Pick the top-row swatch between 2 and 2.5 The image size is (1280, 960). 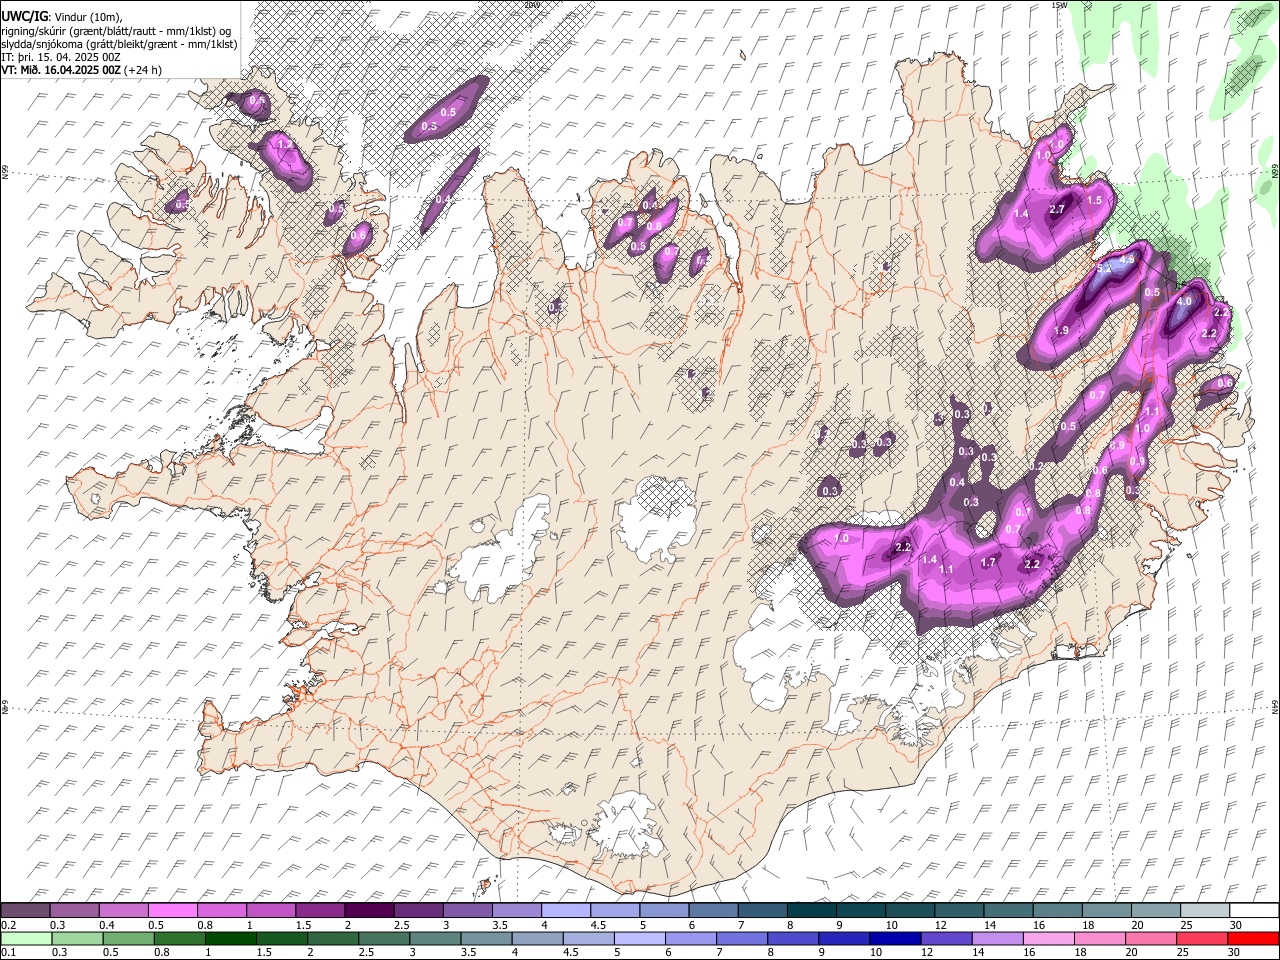coord(369,911)
